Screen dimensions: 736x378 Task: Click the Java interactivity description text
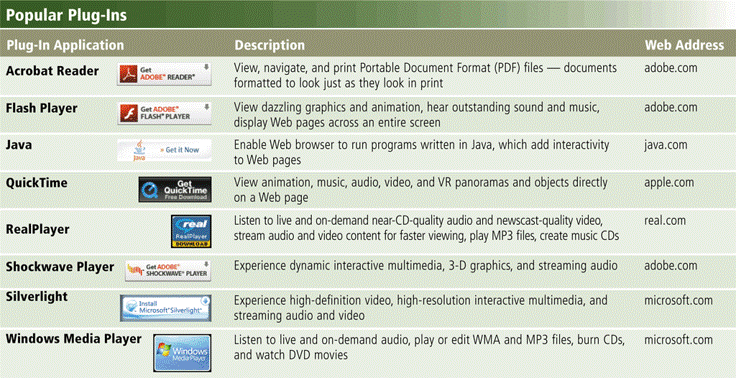(x=422, y=153)
